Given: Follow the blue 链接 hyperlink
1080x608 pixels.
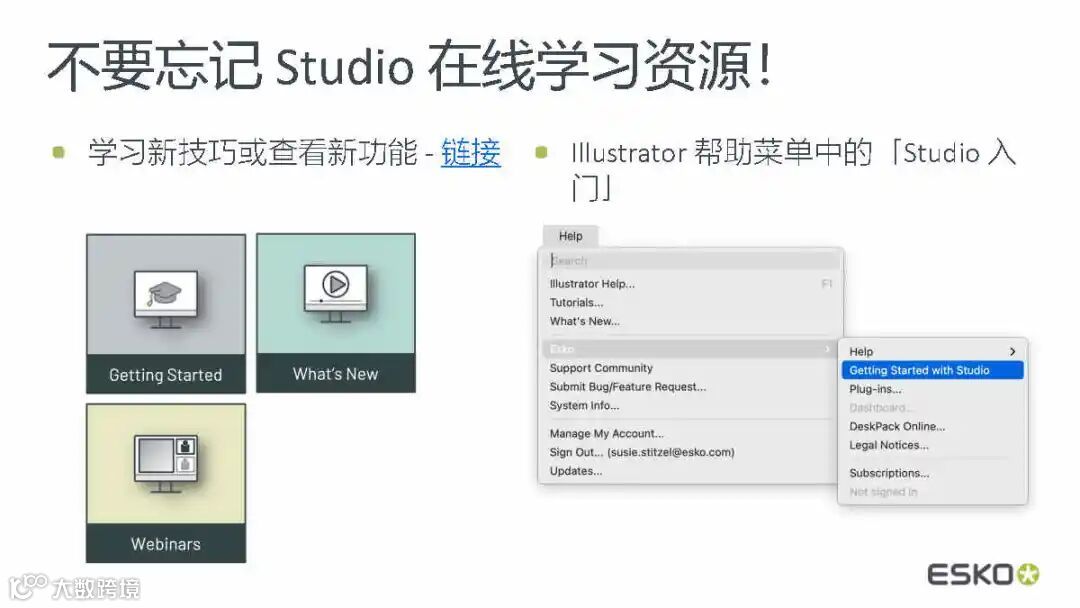Looking at the screenshot, I should (x=471, y=152).
